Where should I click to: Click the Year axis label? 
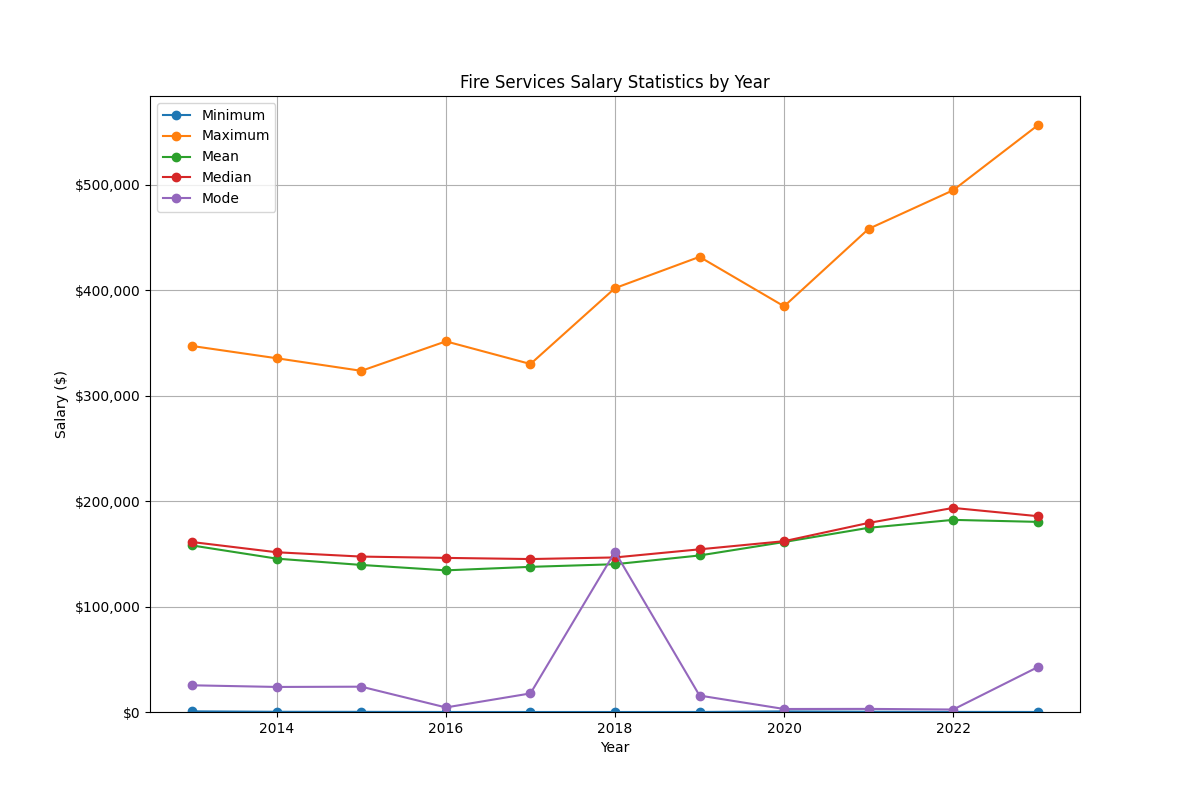click(615, 747)
